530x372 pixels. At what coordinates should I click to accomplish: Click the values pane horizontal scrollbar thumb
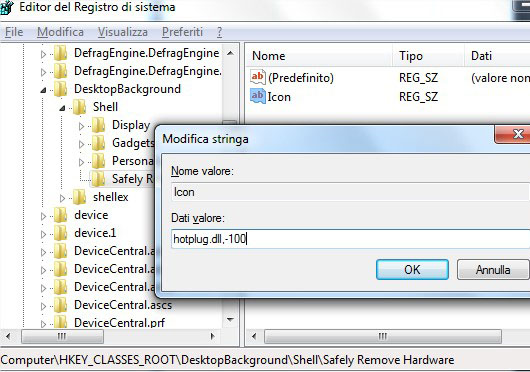tap(383, 336)
